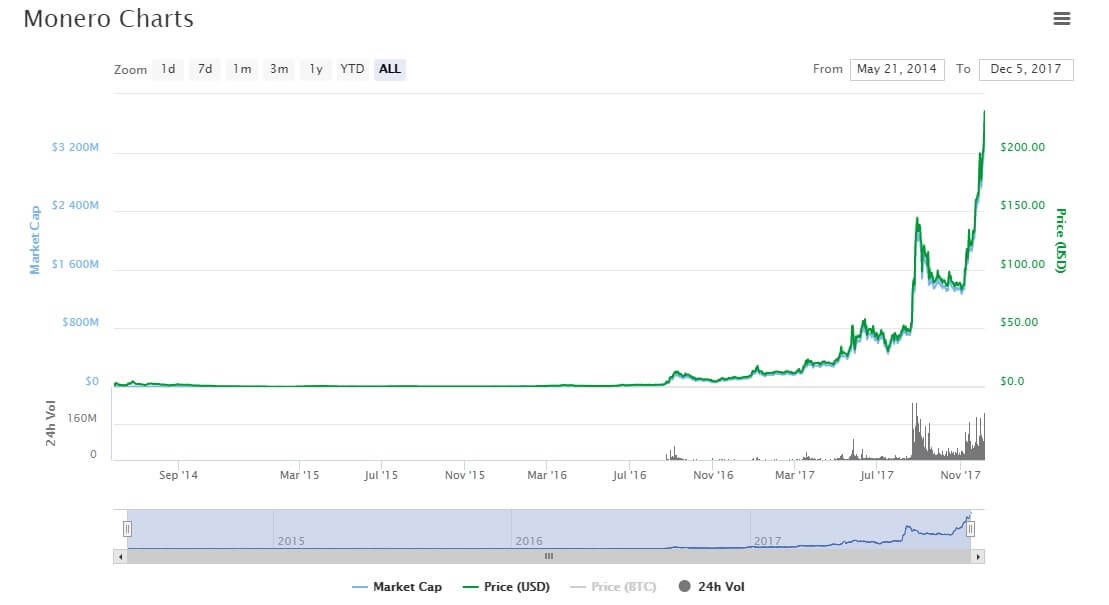Click the Jul '15 x-axis label
Image resolution: width=1109 pixels, height=605 pixels.
pos(381,475)
